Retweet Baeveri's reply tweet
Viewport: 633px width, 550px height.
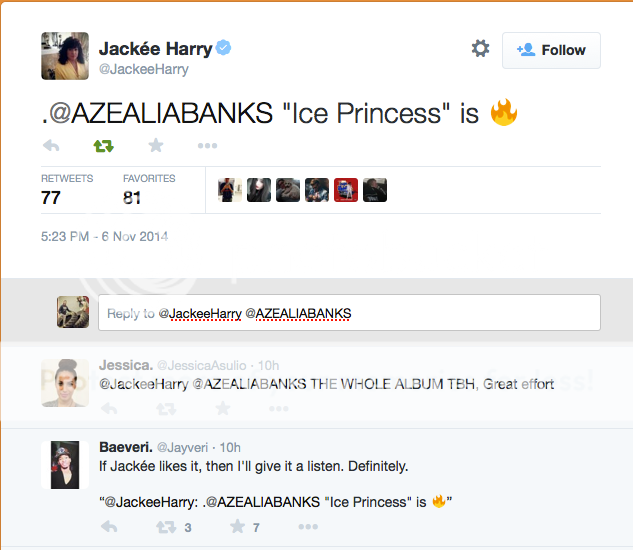[x=166, y=527]
